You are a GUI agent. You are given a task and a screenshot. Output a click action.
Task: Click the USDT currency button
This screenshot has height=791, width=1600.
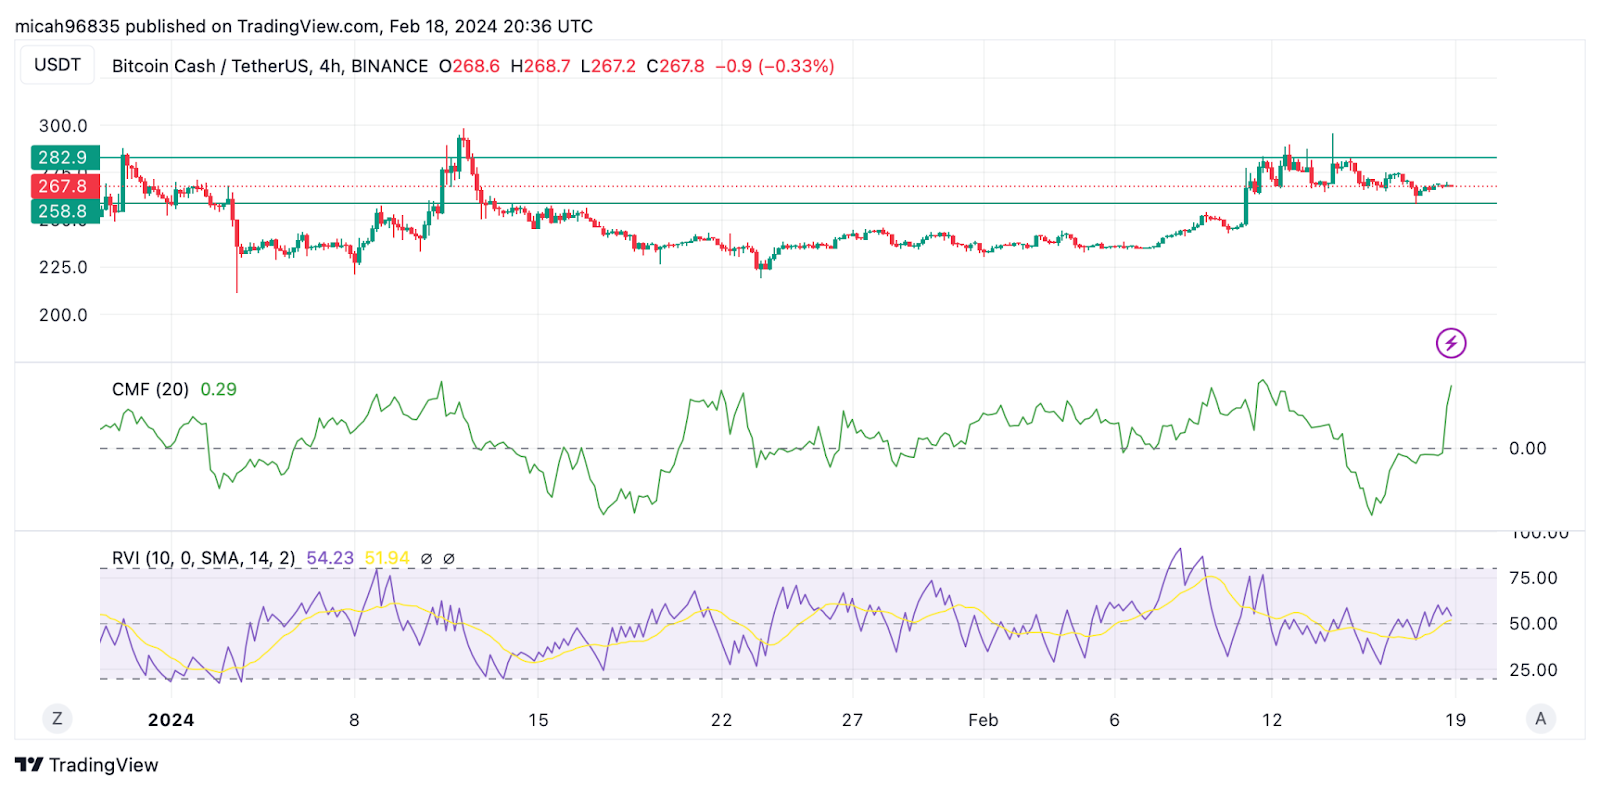[x=57, y=65]
